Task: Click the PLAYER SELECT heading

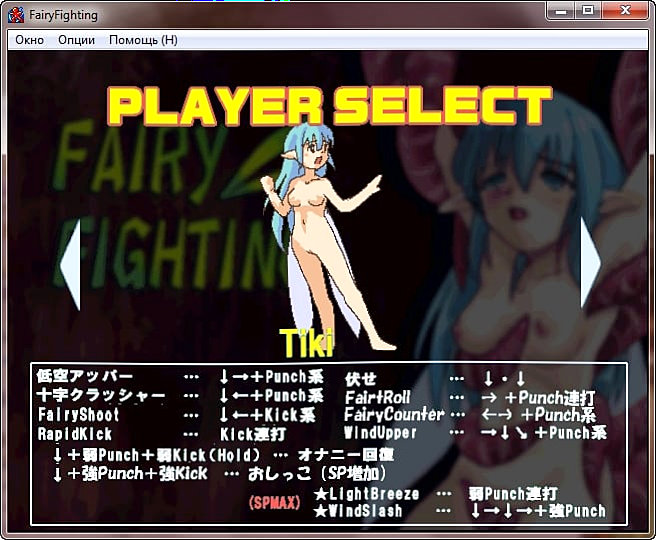Action: point(329,105)
